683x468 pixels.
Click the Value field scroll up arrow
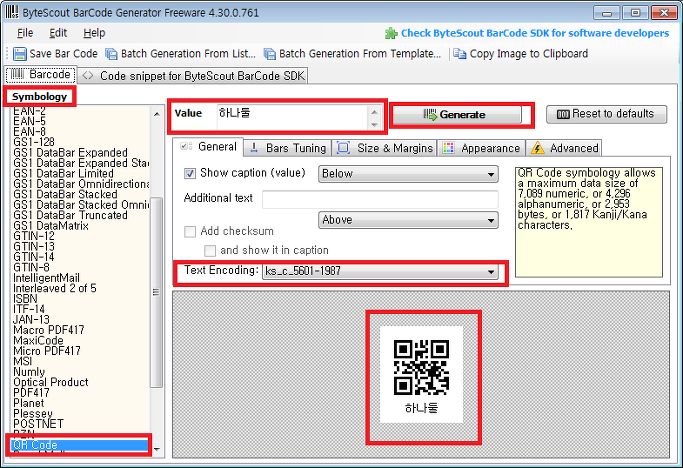point(374,112)
